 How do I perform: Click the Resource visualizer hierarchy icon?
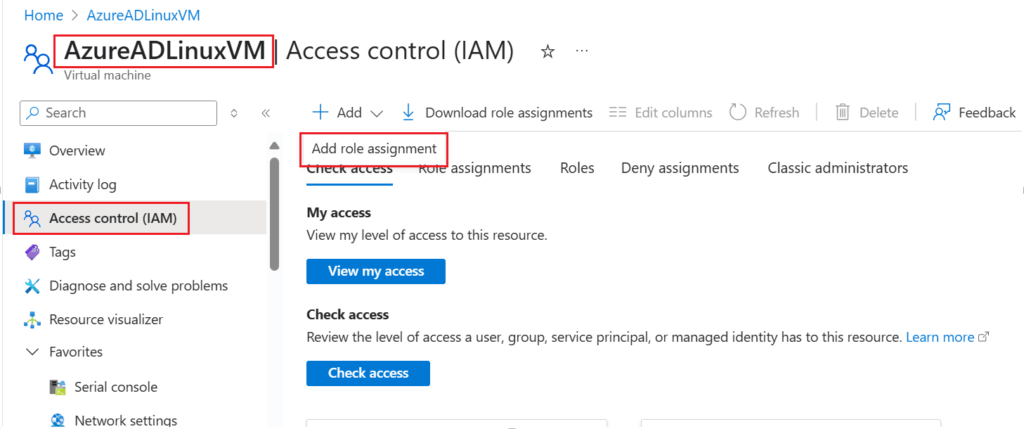[32, 320]
